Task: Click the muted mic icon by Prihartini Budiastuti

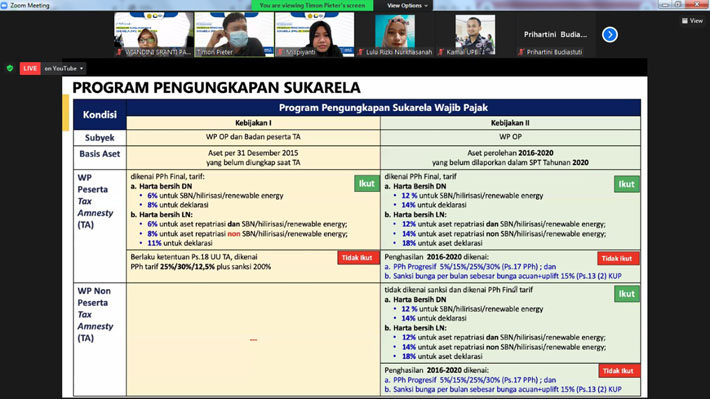Action: (521, 52)
